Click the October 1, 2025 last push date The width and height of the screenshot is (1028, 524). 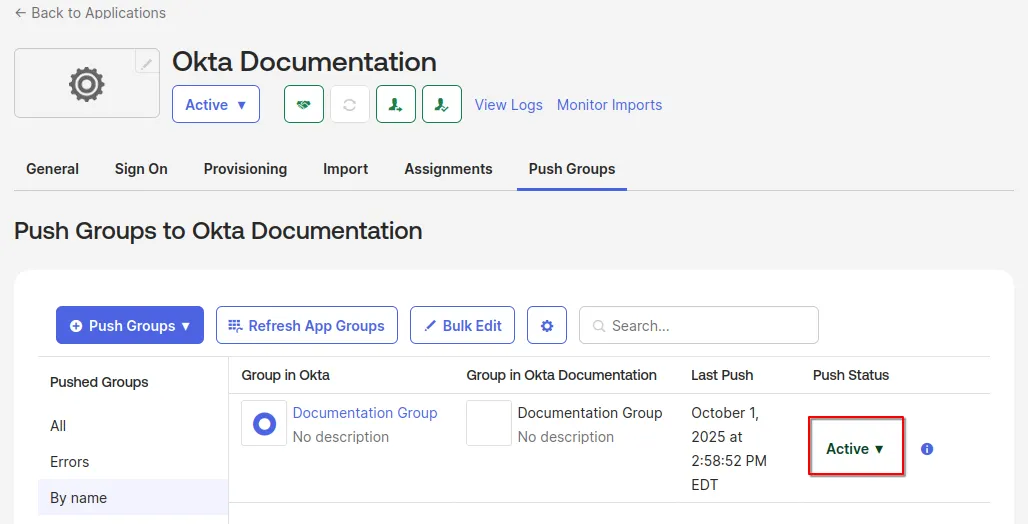click(729, 449)
